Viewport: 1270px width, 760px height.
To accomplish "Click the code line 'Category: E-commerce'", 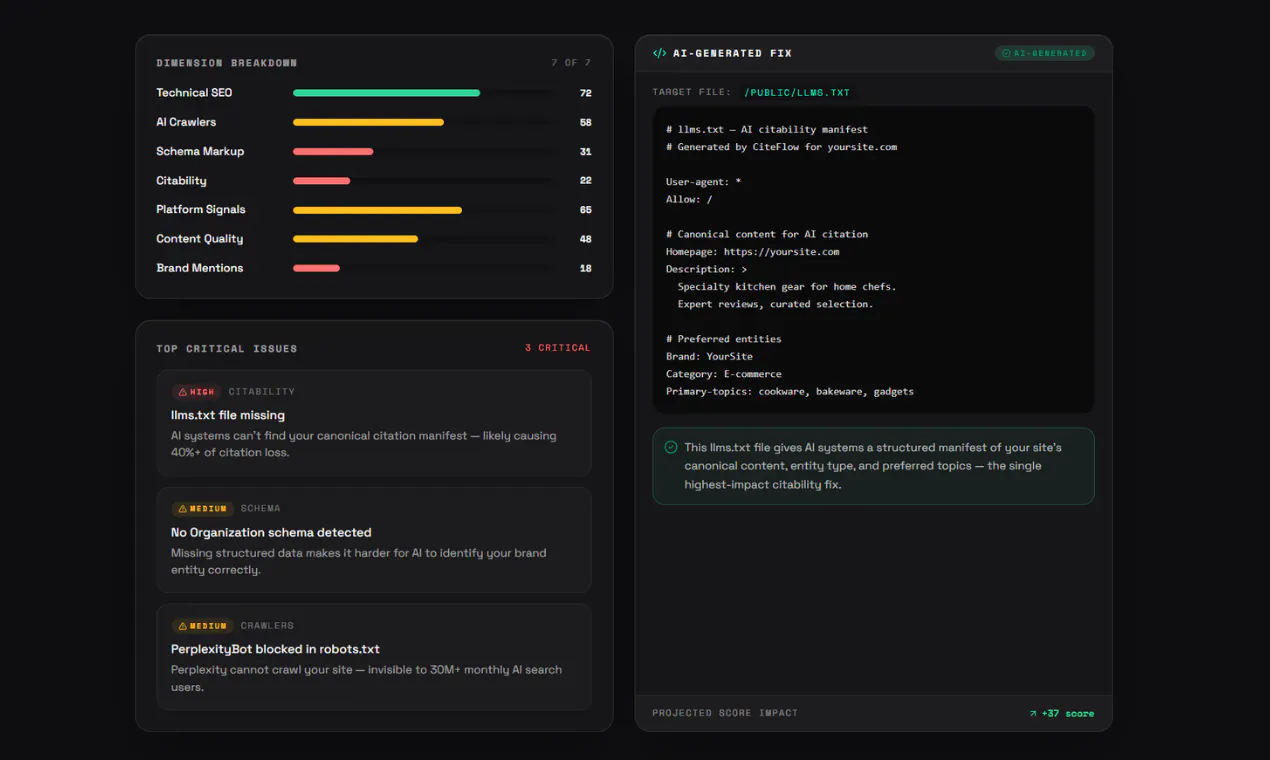I will [724, 374].
